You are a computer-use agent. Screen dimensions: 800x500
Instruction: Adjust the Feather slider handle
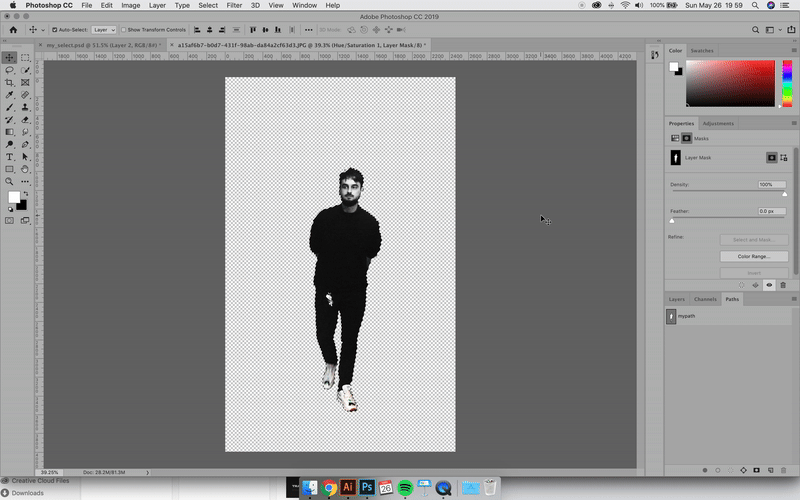coord(672,220)
